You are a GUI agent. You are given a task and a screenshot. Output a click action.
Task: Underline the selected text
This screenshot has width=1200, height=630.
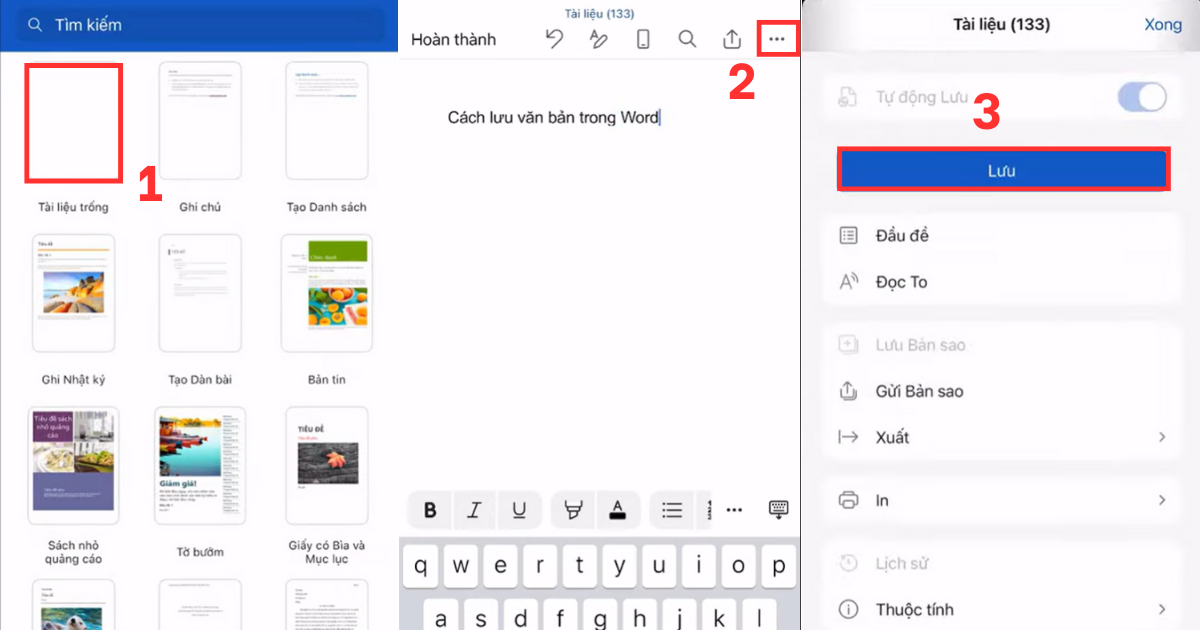pos(519,510)
